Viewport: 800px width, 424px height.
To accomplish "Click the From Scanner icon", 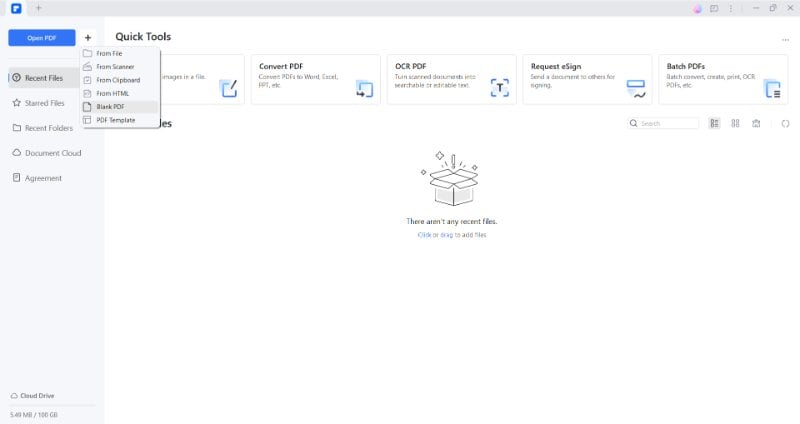I will [87, 66].
